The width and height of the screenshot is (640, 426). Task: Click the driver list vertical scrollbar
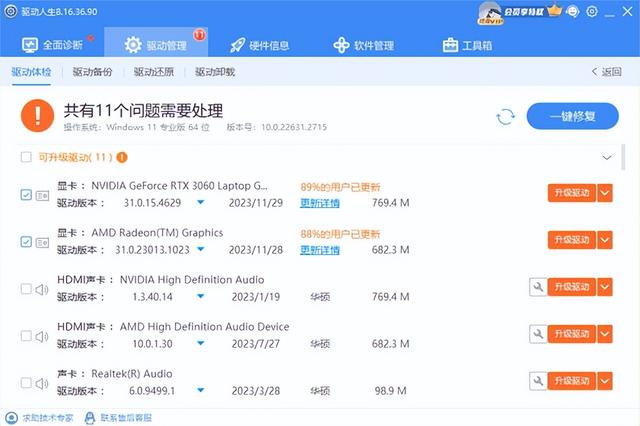tap(623, 157)
